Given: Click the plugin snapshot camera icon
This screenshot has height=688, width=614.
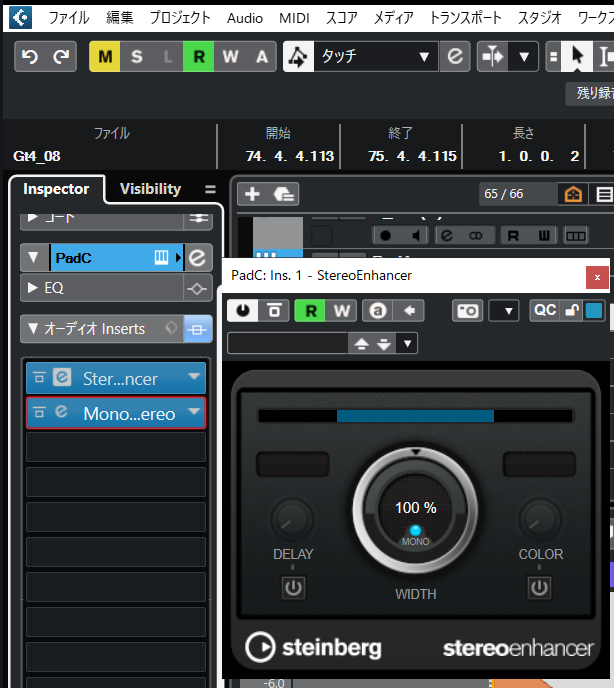Looking at the screenshot, I should click(467, 311).
